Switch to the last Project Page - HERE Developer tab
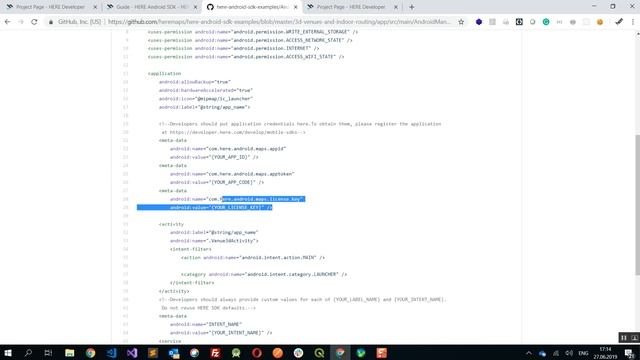The width and height of the screenshot is (640, 360). (351, 7)
